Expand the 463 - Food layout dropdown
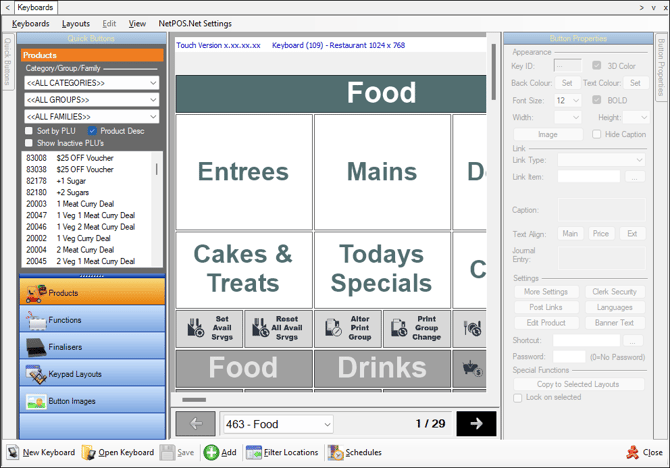The height and width of the screenshot is (468, 670). pos(327,424)
